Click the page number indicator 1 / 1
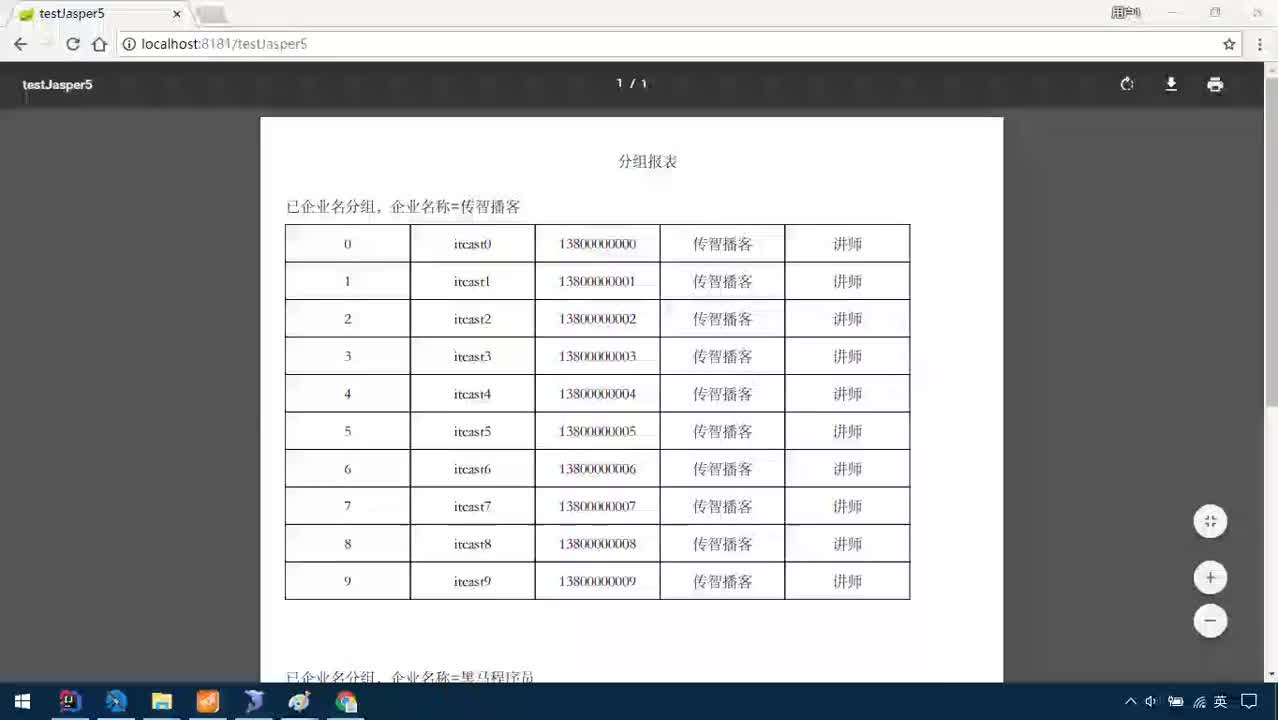This screenshot has width=1278, height=720. click(631, 84)
